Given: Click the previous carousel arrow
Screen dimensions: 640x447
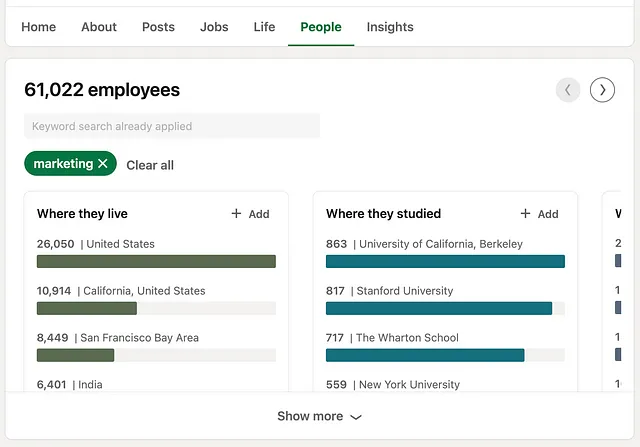Looking at the screenshot, I should click(568, 90).
